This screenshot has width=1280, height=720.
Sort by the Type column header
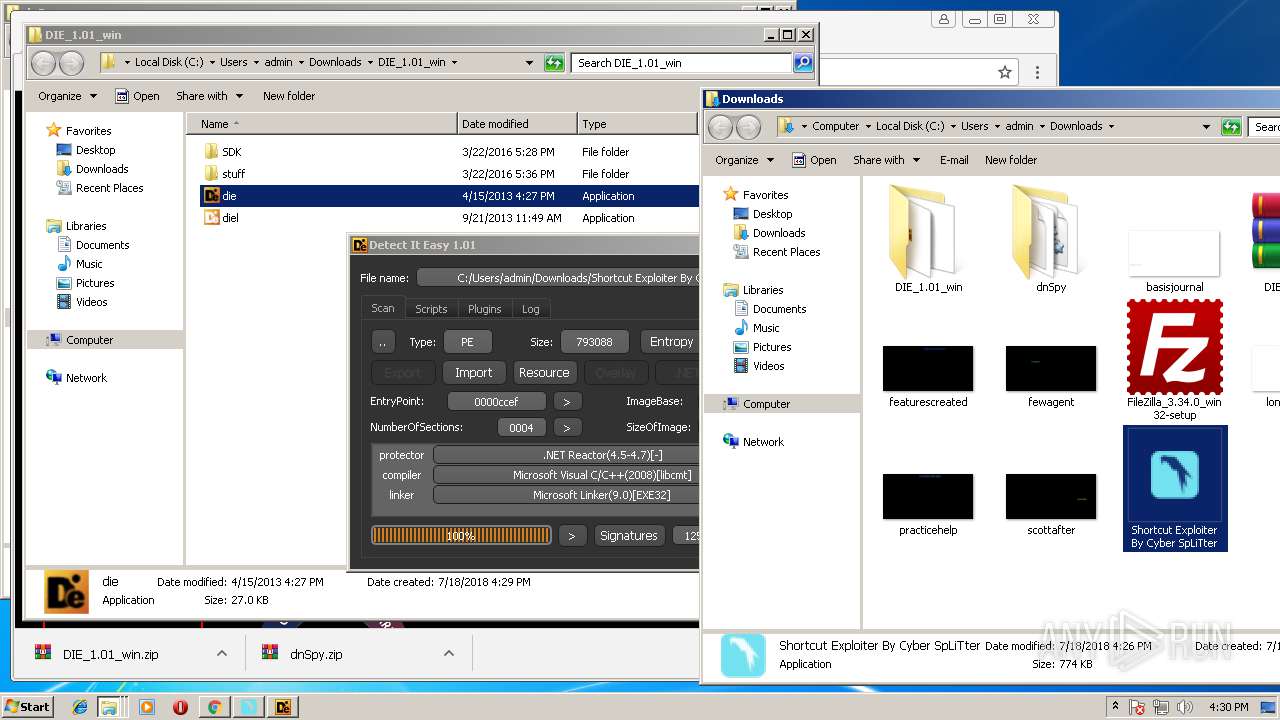pyautogui.click(x=637, y=124)
